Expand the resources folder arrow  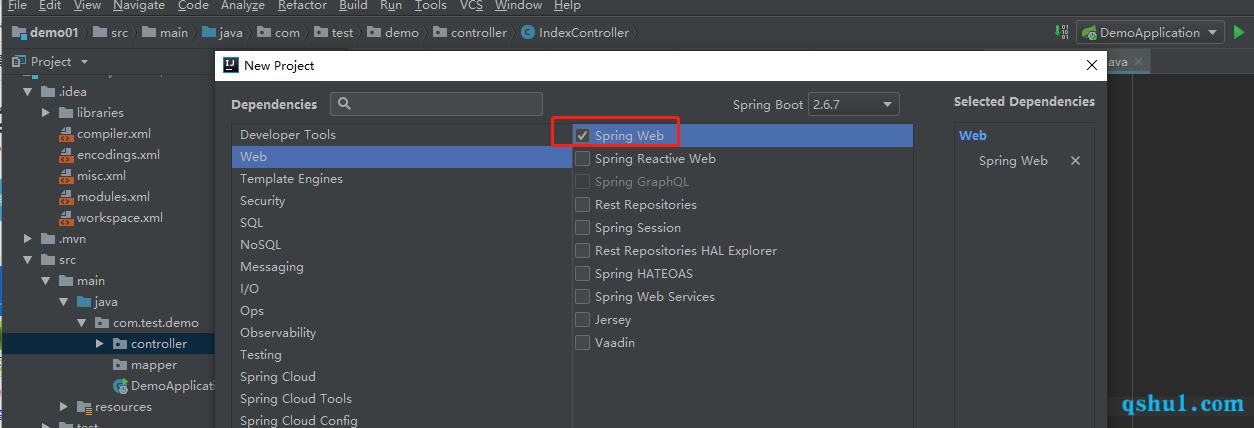[x=64, y=407]
